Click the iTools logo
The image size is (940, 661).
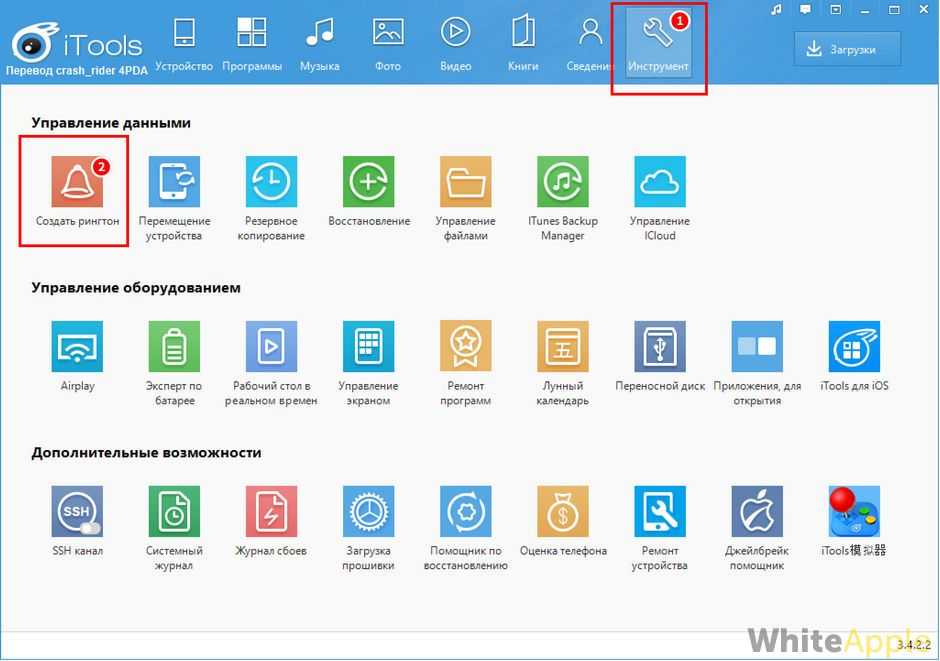click(x=76, y=45)
